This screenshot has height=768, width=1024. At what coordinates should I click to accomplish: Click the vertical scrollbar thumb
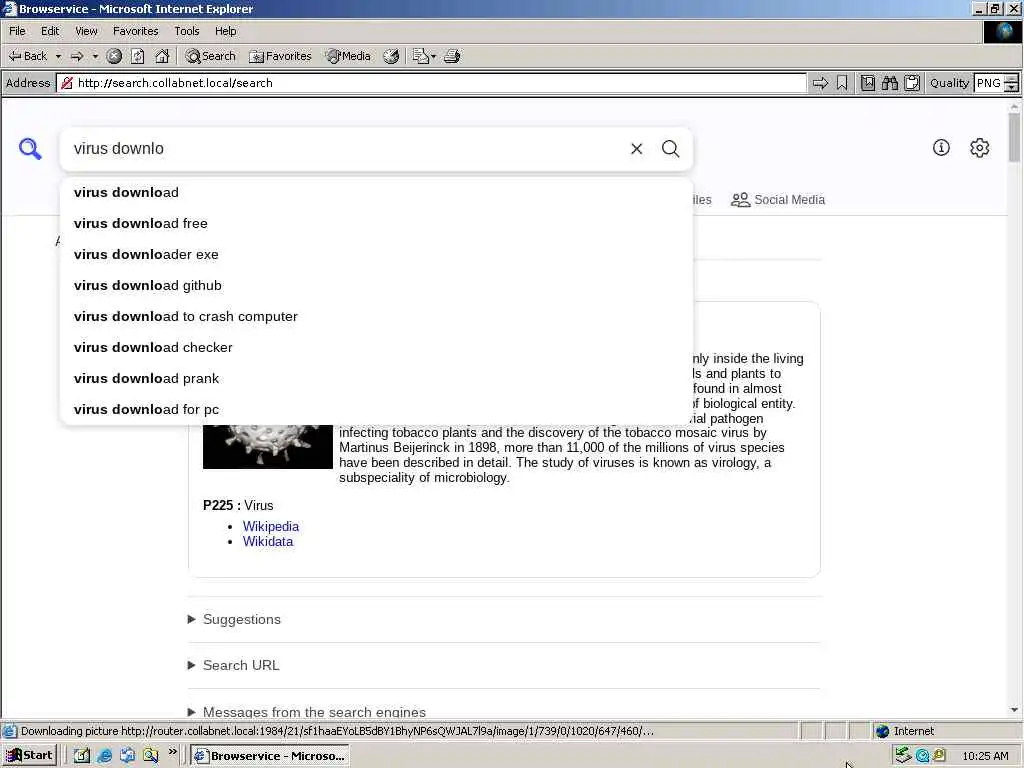click(1014, 137)
